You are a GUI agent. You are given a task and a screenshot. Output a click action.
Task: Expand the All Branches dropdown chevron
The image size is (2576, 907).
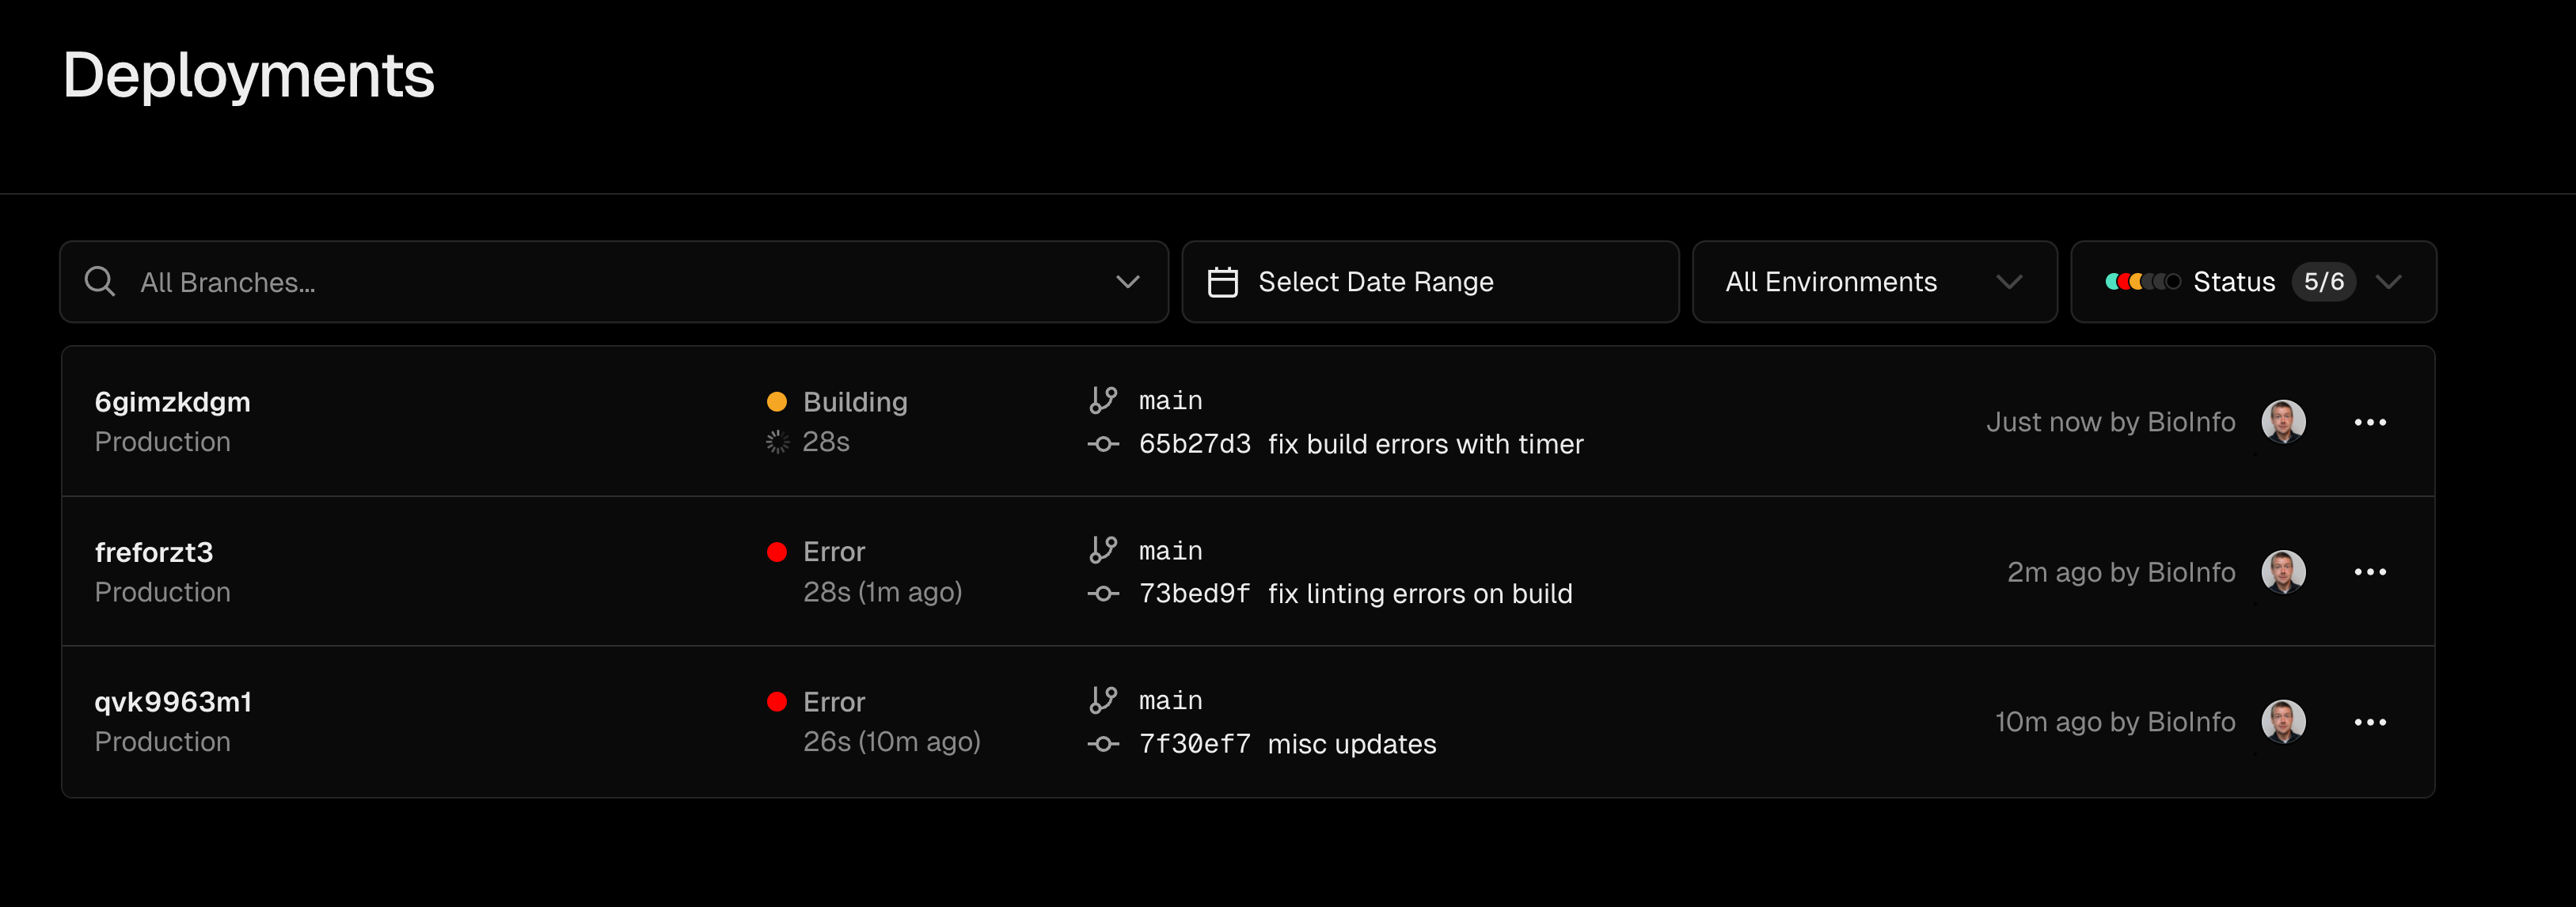pyautogui.click(x=1127, y=281)
